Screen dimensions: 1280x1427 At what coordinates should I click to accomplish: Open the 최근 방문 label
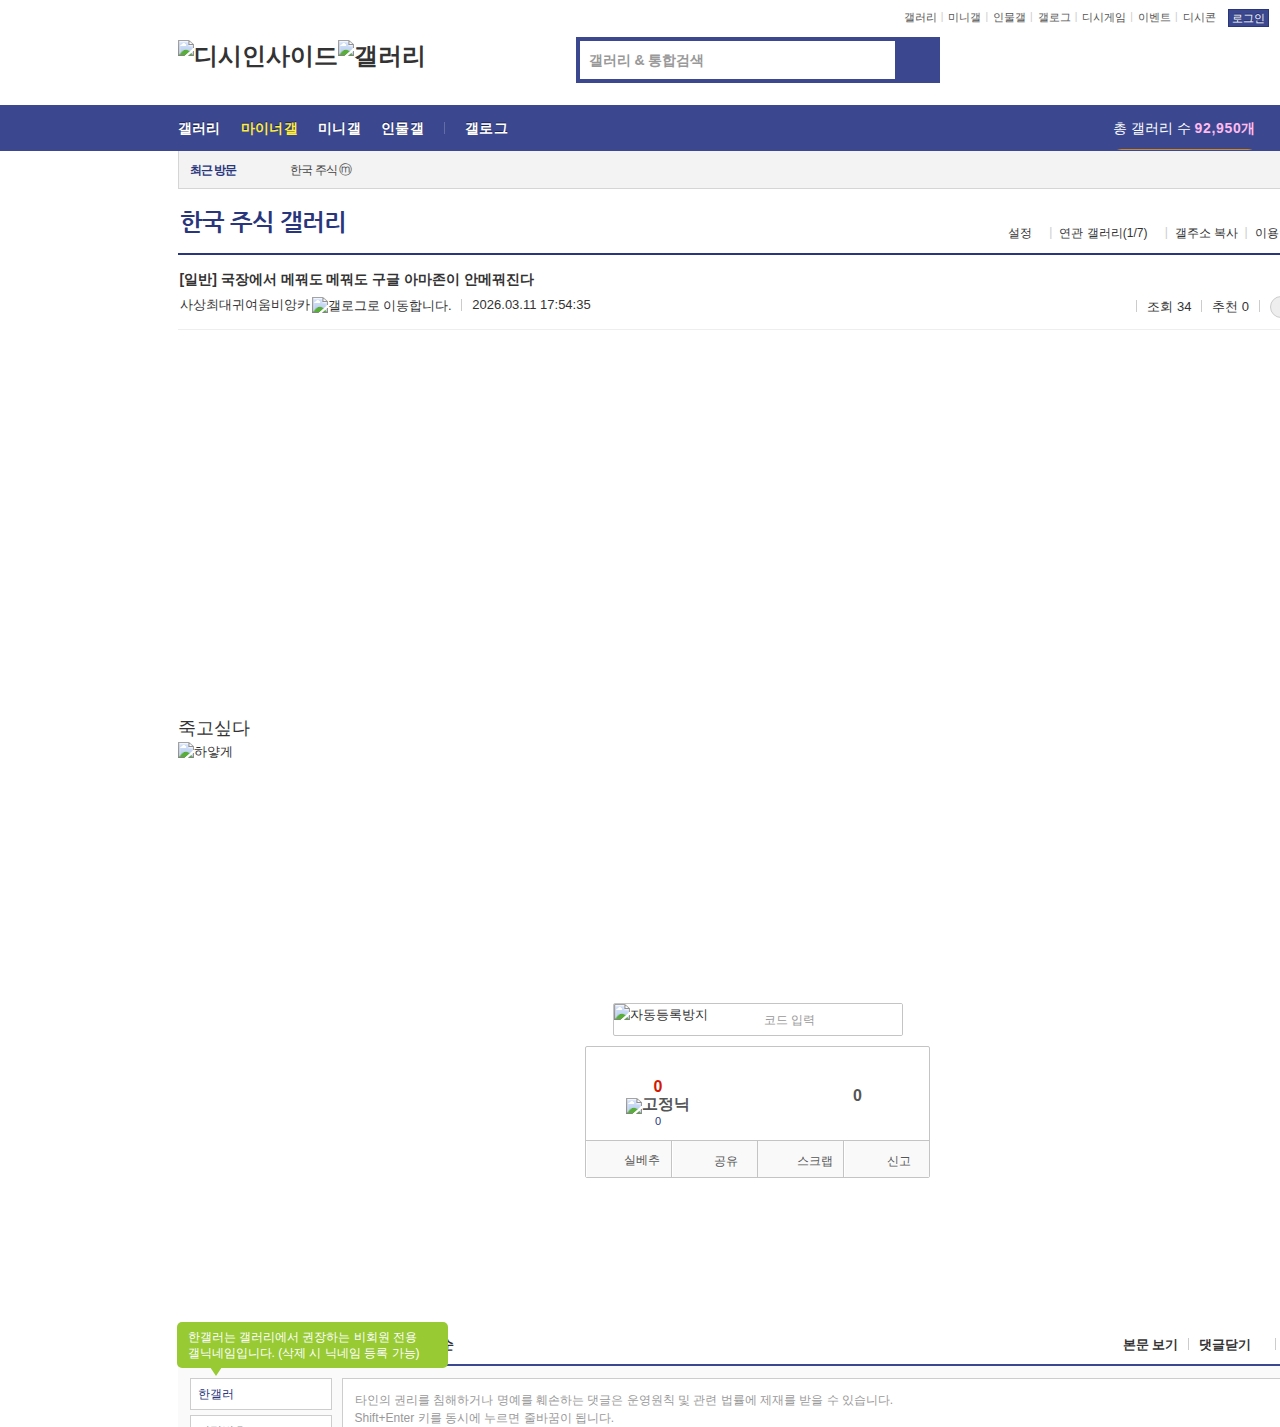tap(213, 171)
